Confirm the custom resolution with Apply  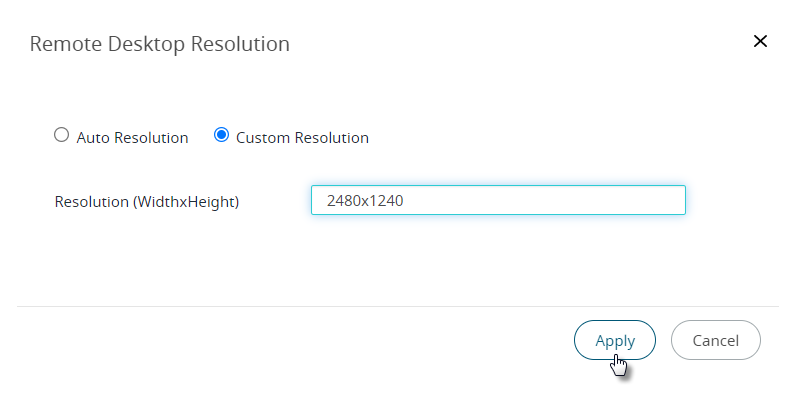615,340
